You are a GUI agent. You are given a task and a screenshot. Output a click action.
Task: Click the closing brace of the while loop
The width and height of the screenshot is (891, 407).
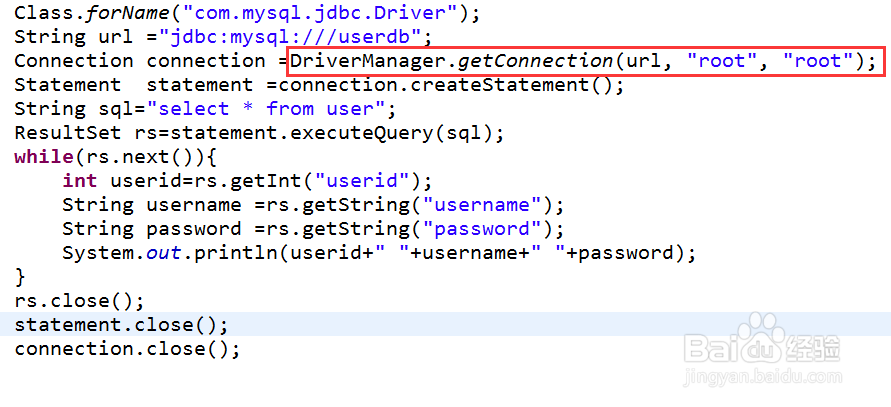pos(20,277)
